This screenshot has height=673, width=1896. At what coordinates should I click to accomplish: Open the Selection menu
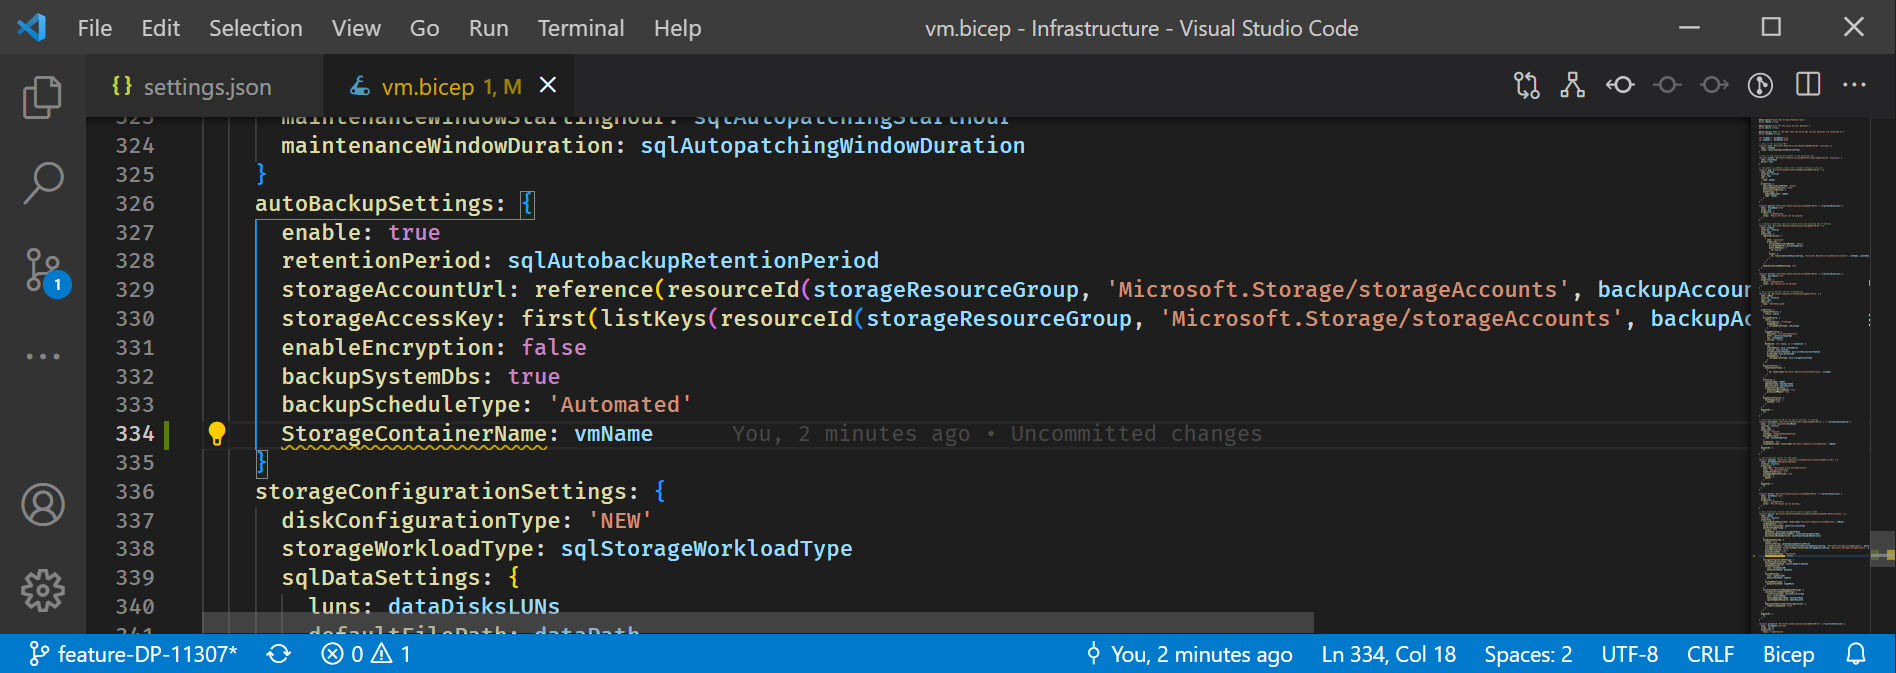[x=256, y=28]
